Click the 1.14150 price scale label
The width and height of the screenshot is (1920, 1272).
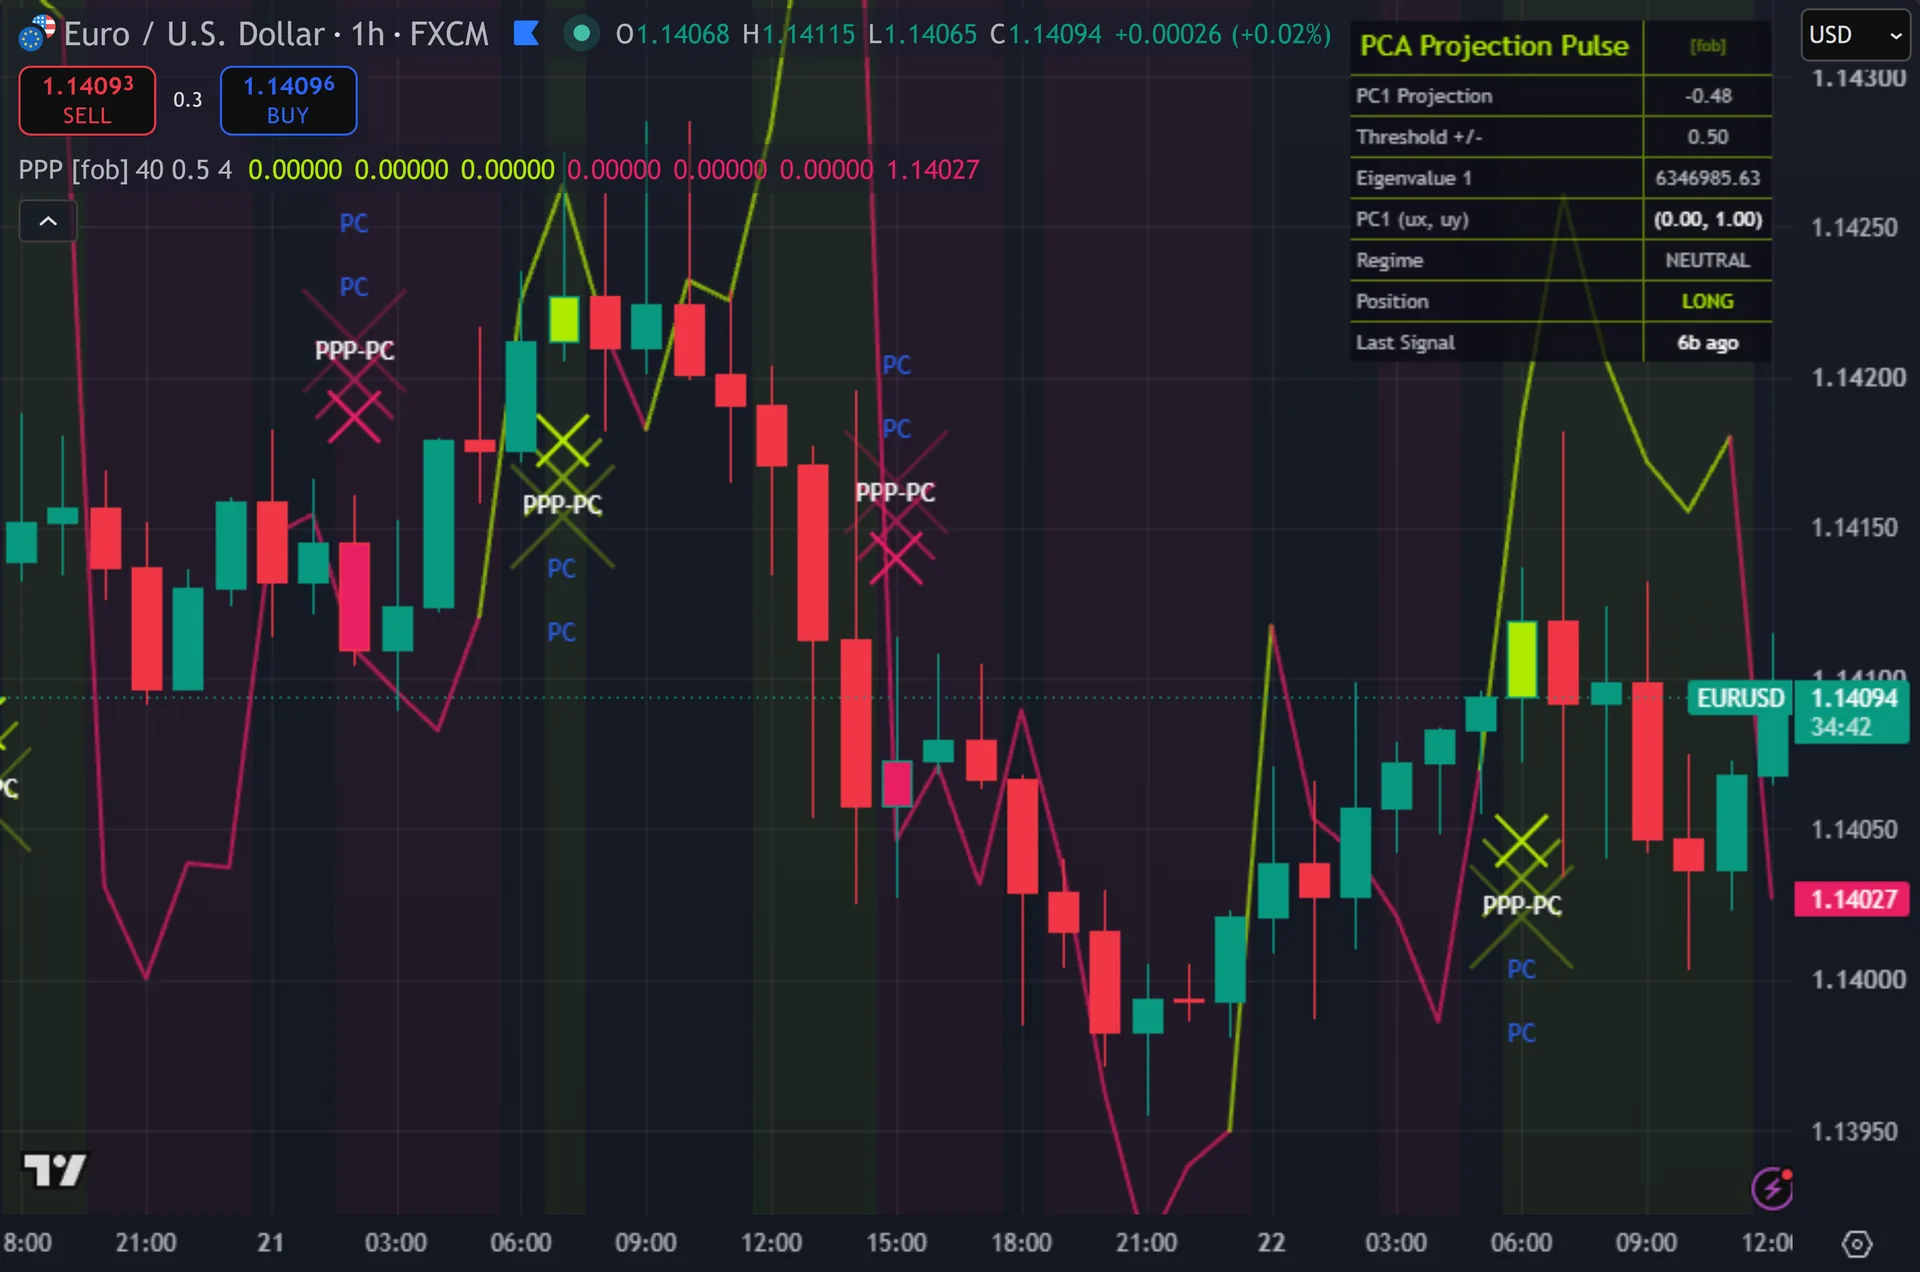[x=1854, y=528]
